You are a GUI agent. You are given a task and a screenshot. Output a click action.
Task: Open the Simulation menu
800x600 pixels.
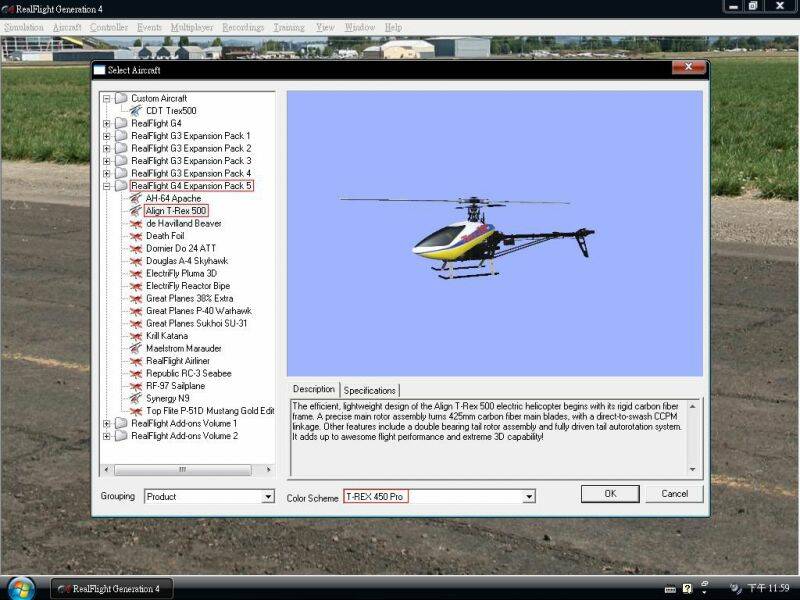coord(24,28)
